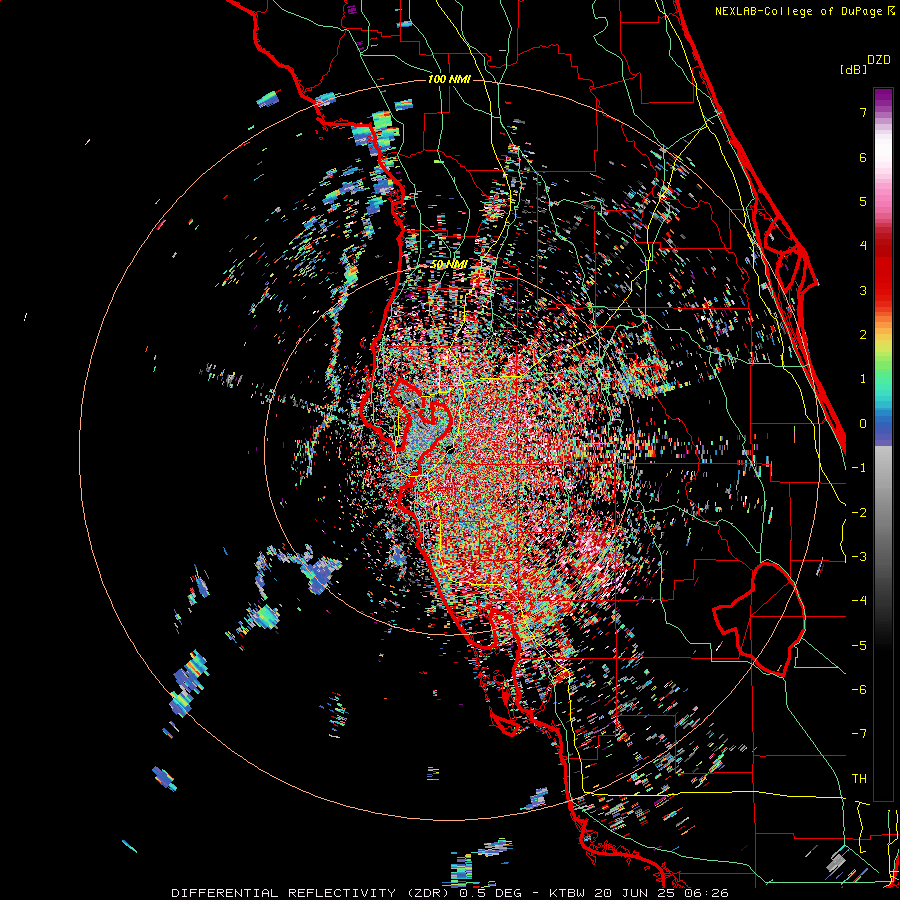Screen dimensions: 900x900
Task: Click the -5 value on the color scale
Action: (859, 646)
